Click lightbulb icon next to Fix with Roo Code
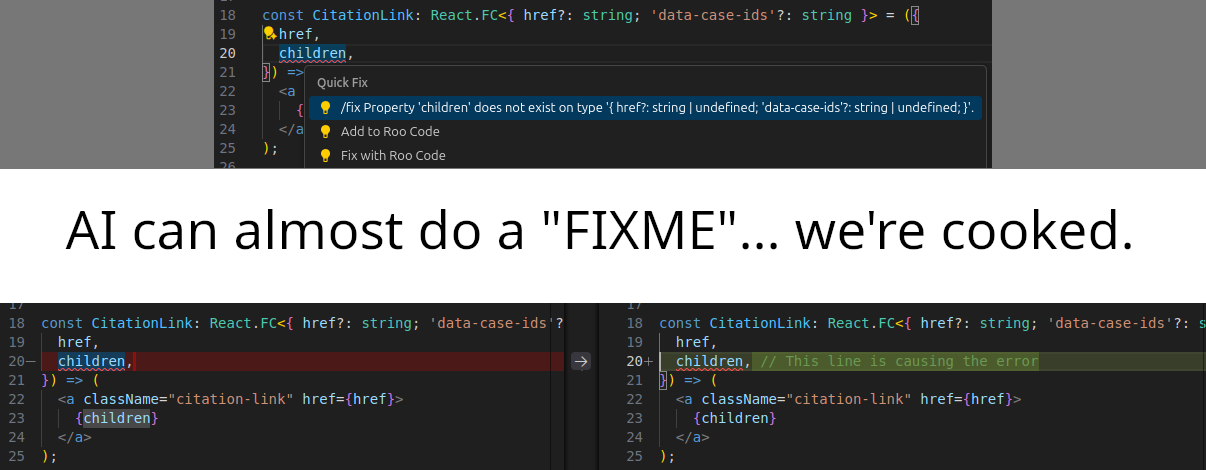This screenshot has height=470, width=1206. click(325, 155)
